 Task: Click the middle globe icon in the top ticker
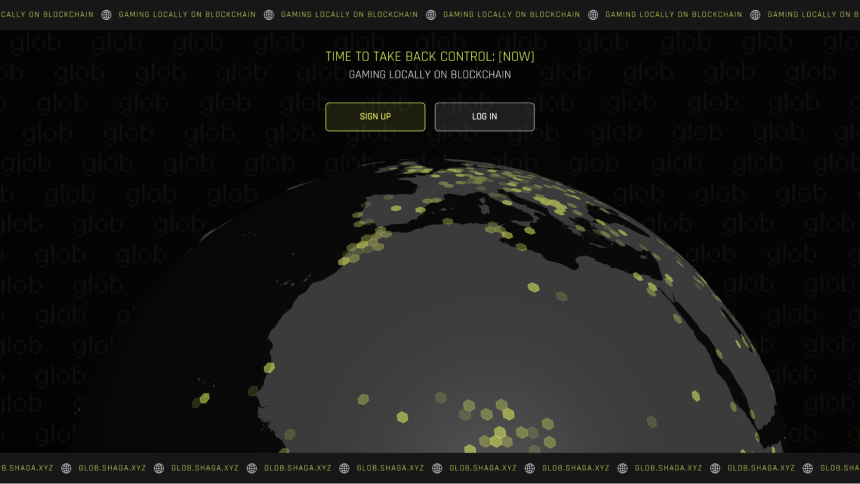click(431, 15)
